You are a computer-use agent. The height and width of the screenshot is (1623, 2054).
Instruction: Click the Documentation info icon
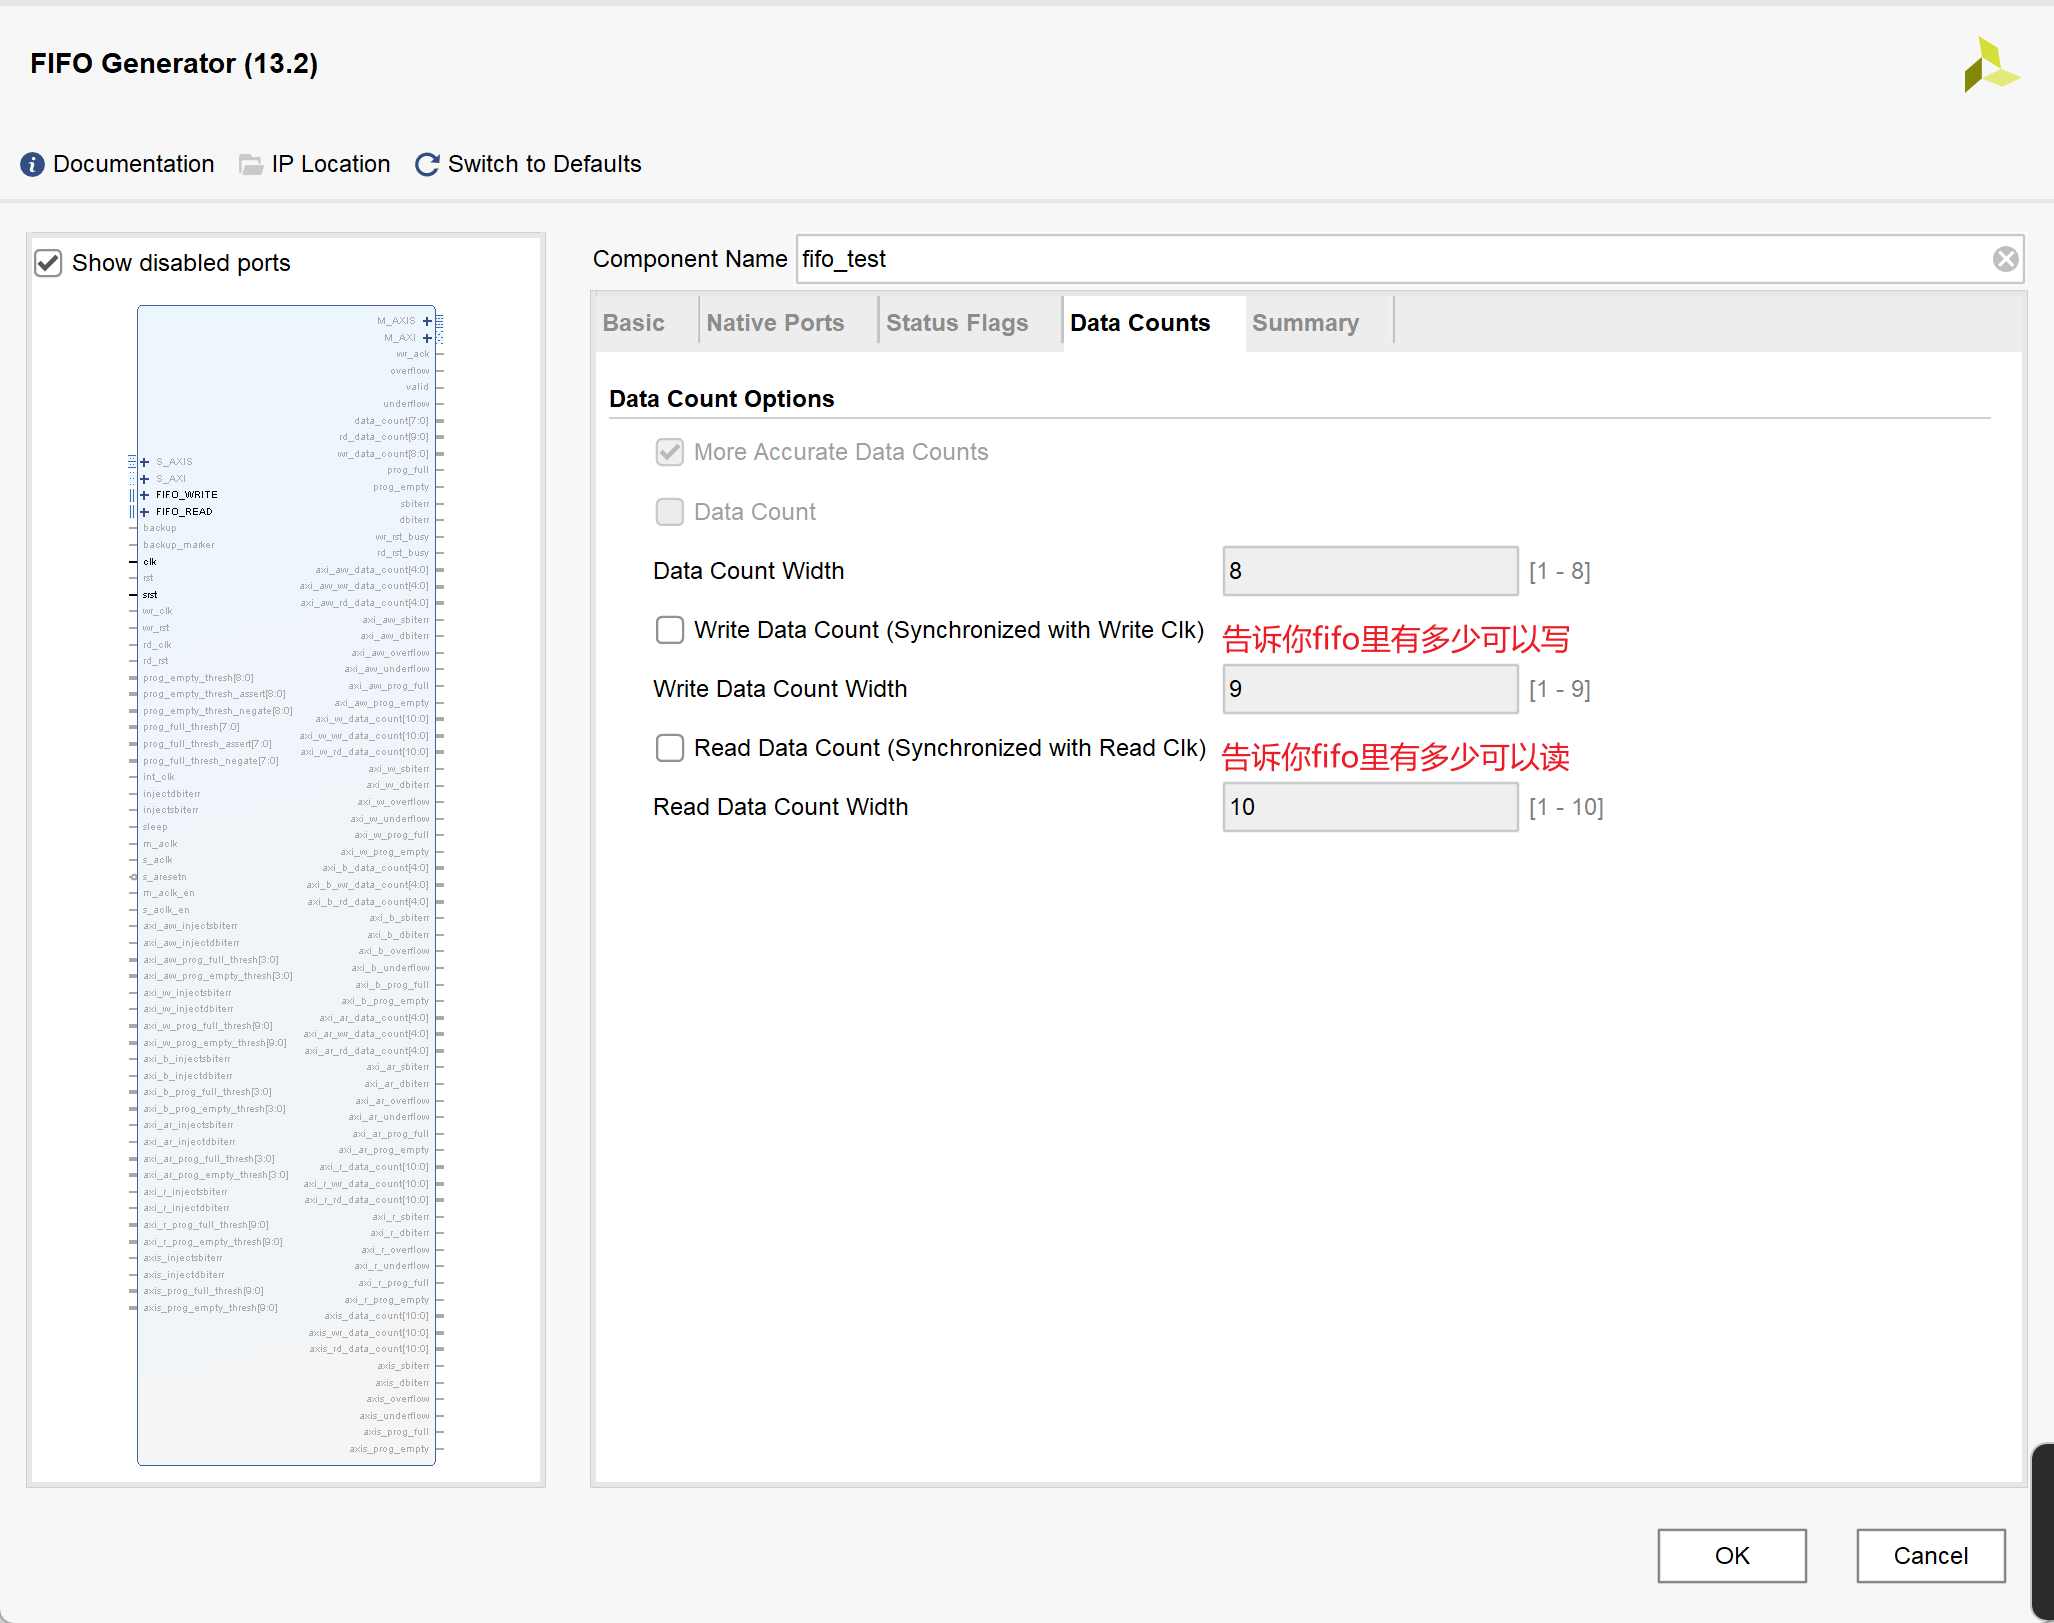click(x=32, y=164)
